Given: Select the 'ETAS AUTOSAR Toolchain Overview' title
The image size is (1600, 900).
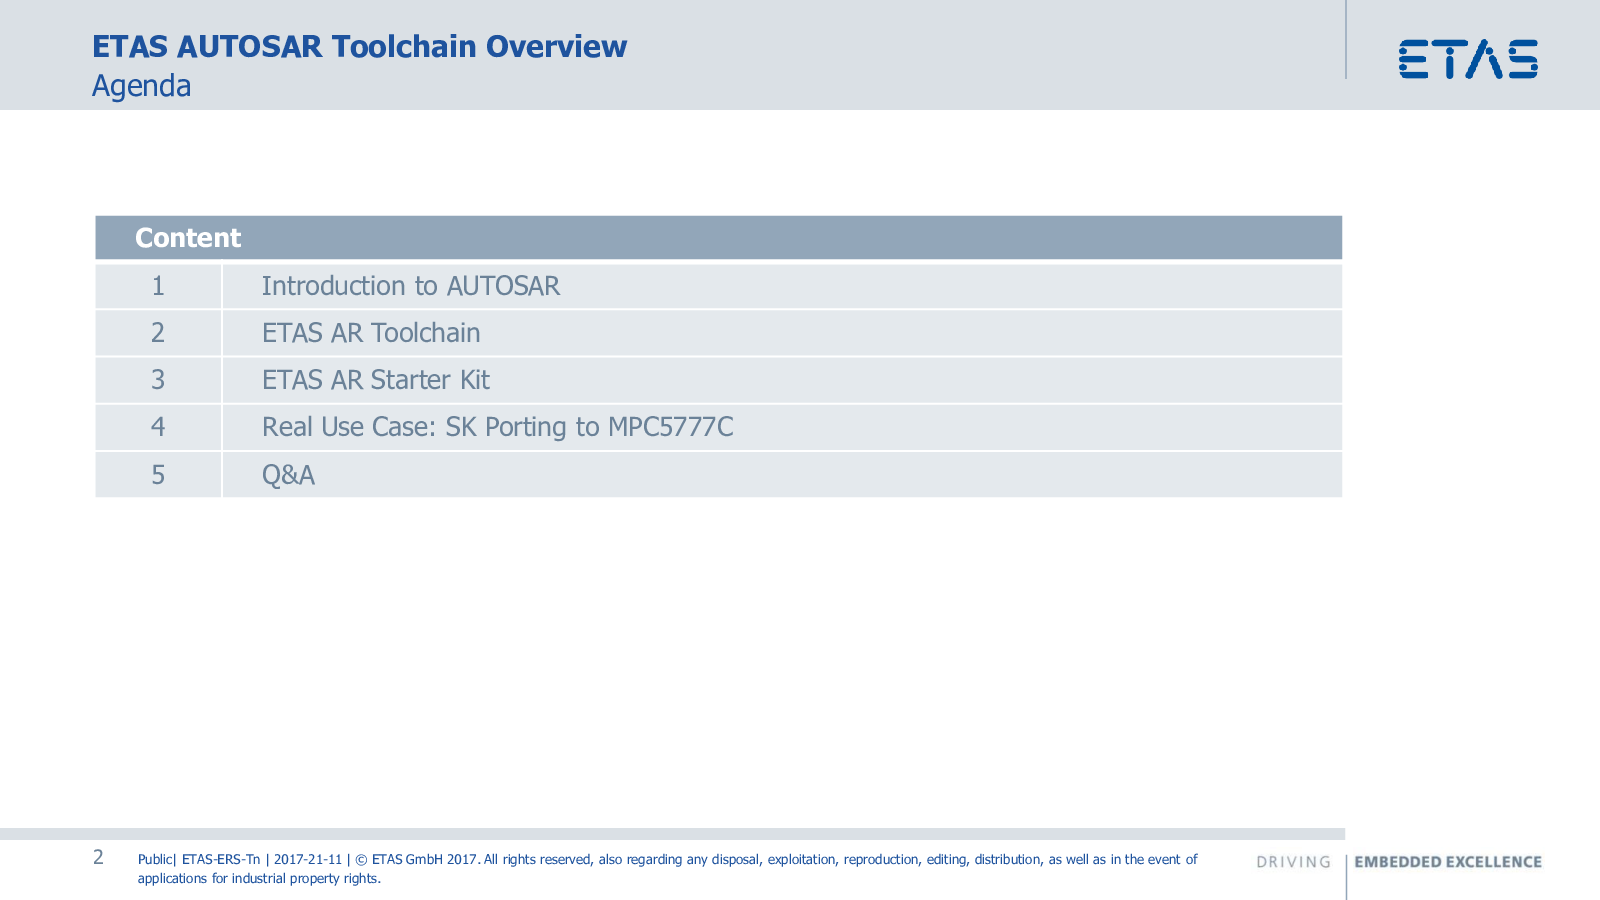Looking at the screenshot, I should [359, 47].
